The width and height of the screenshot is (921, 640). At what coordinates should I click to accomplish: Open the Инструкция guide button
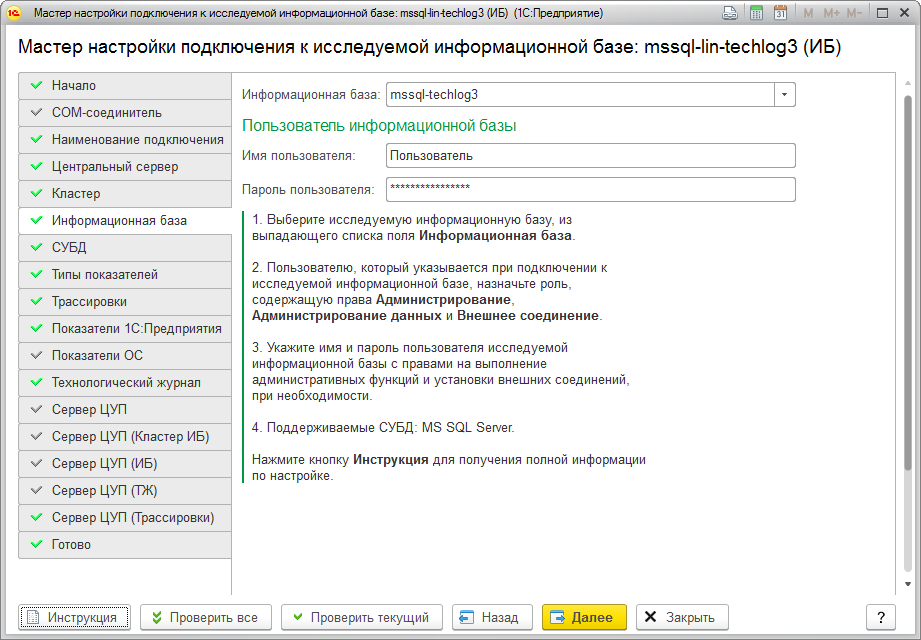tap(74, 617)
